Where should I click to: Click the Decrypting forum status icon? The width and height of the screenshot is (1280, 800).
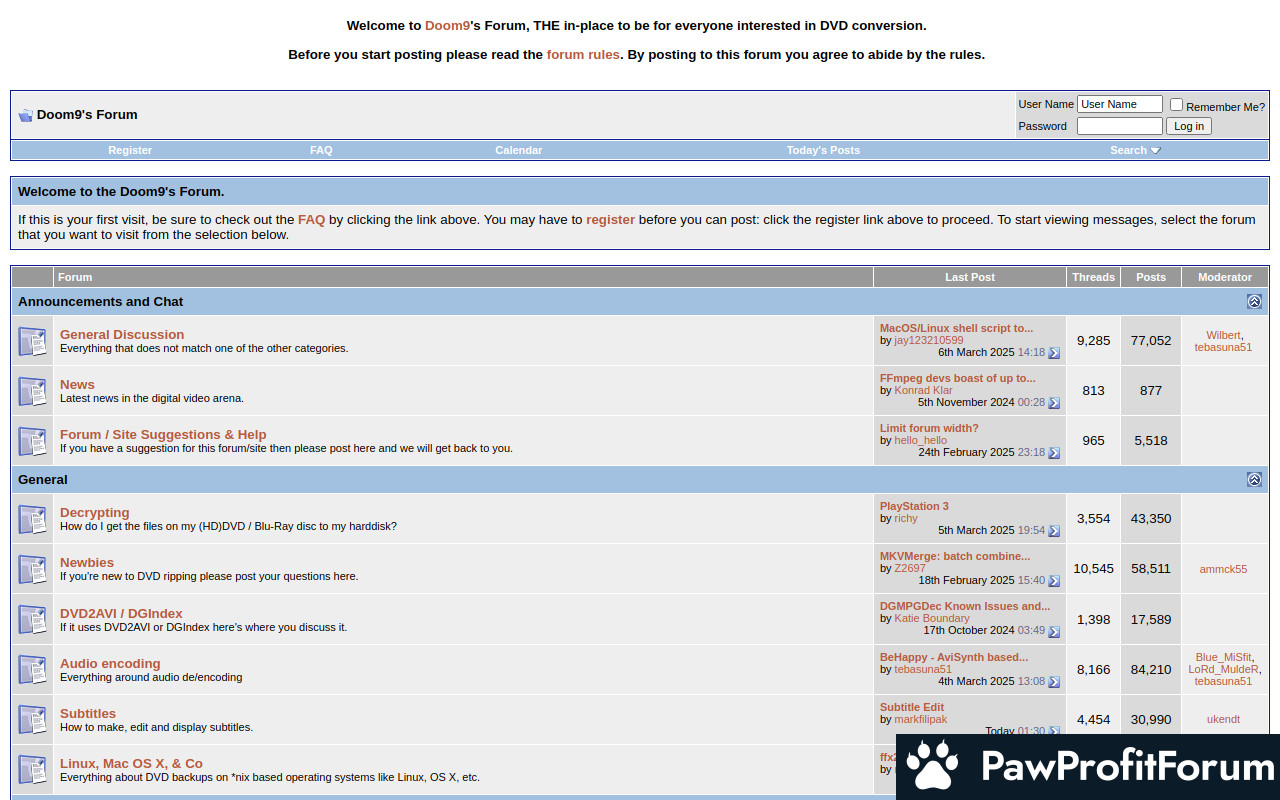tap(33, 520)
